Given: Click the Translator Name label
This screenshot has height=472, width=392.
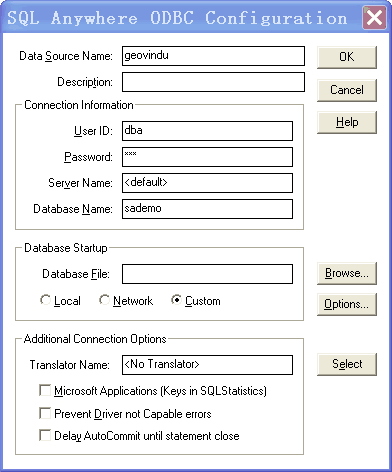Looking at the screenshot, I should pos(70,365).
